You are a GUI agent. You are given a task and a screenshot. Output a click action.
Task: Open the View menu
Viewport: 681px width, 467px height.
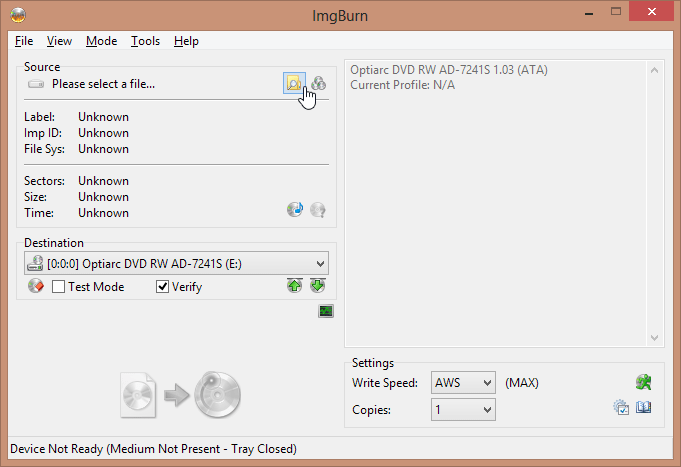[x=59, y=41]
